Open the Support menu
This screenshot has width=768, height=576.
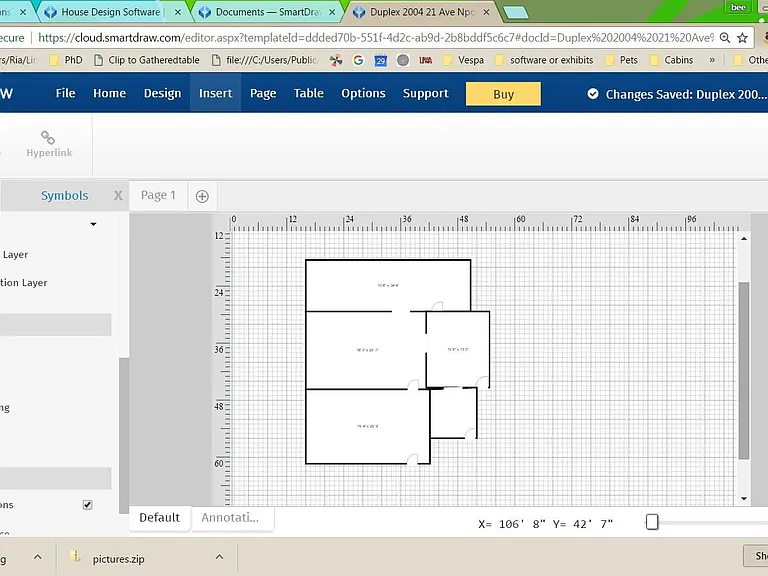click(x=425, y=93)
